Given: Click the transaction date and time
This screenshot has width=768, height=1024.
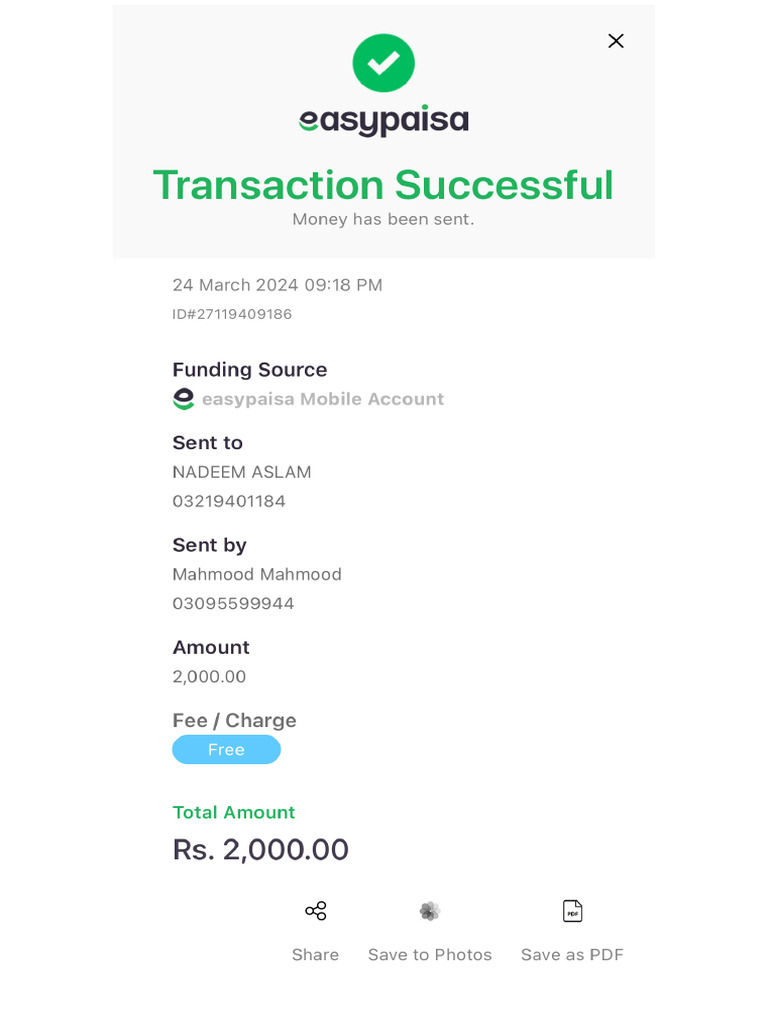Looking at the screenshot, I should (x=277, y=285).
